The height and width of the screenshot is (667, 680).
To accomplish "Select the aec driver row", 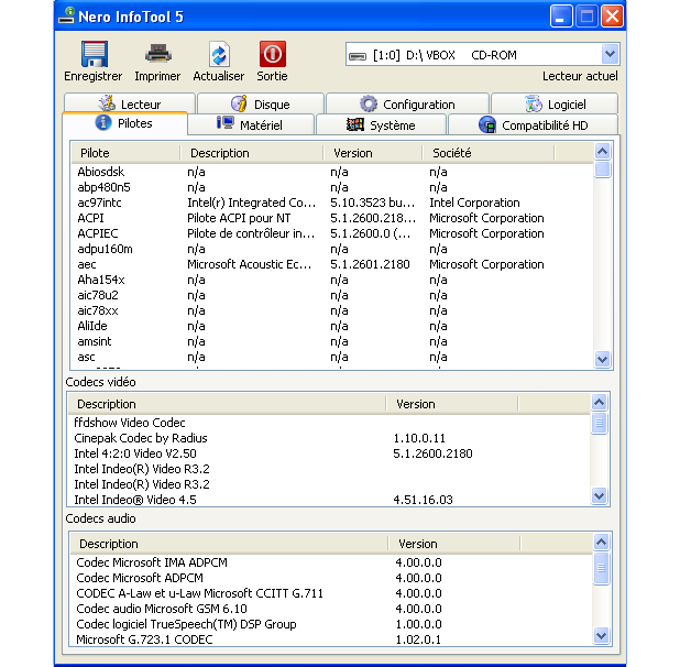I will tap(332, 264).
